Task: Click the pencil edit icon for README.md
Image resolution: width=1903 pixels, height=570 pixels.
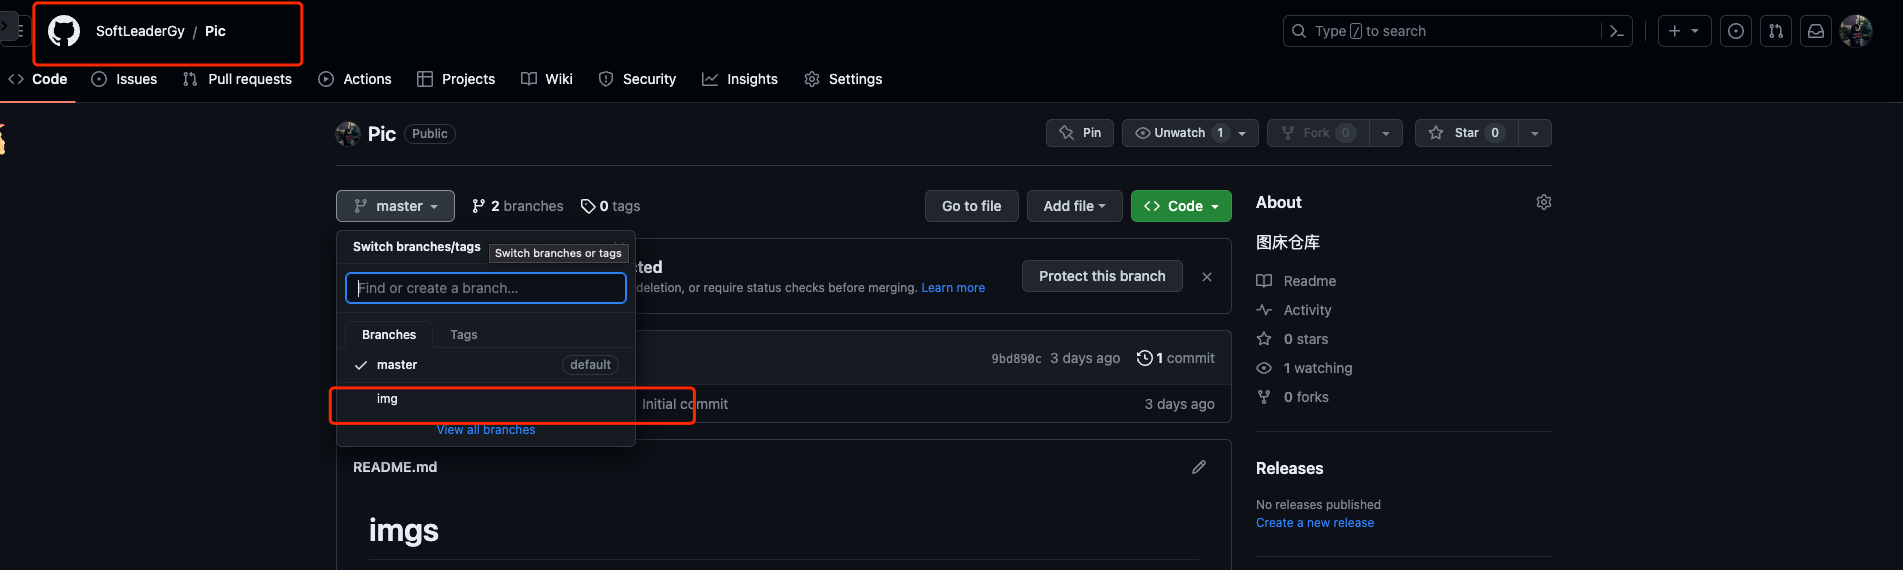Action: click(1199, 467)
